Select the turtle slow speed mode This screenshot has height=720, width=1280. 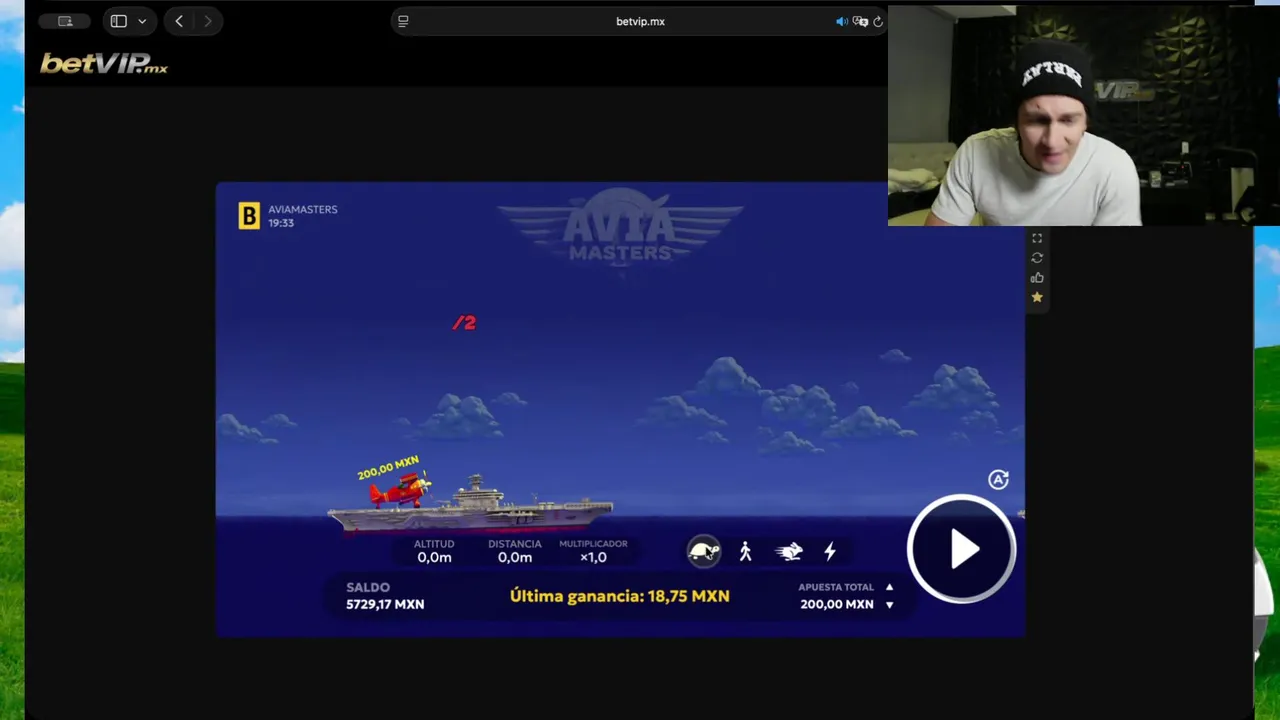[704, 551]
